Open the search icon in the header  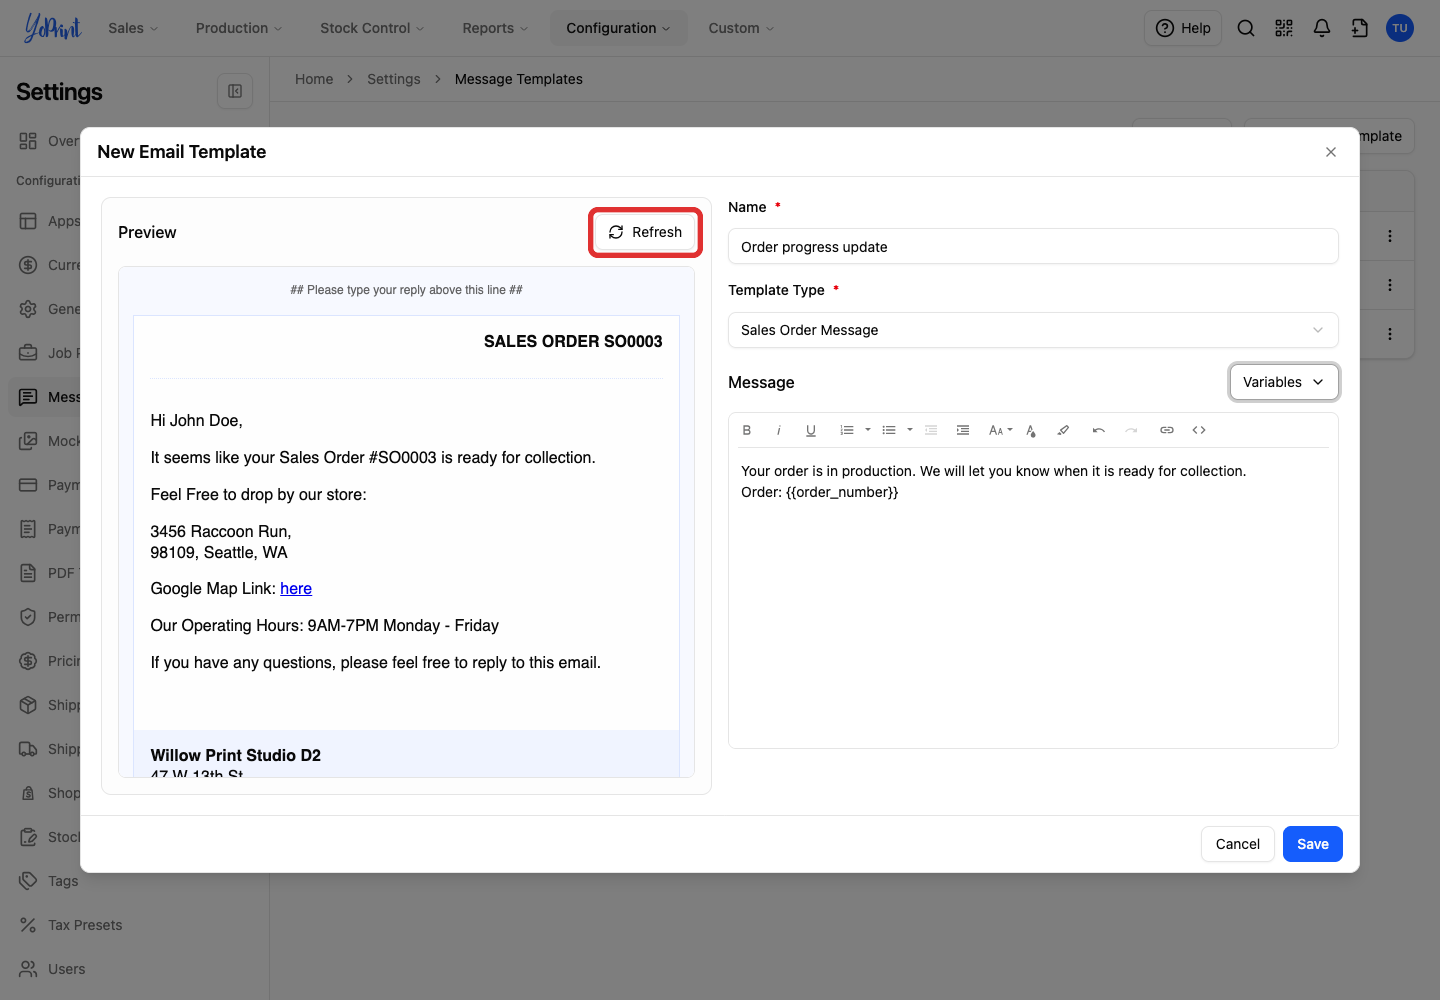pyautogui.click(x=1246, y=28)
